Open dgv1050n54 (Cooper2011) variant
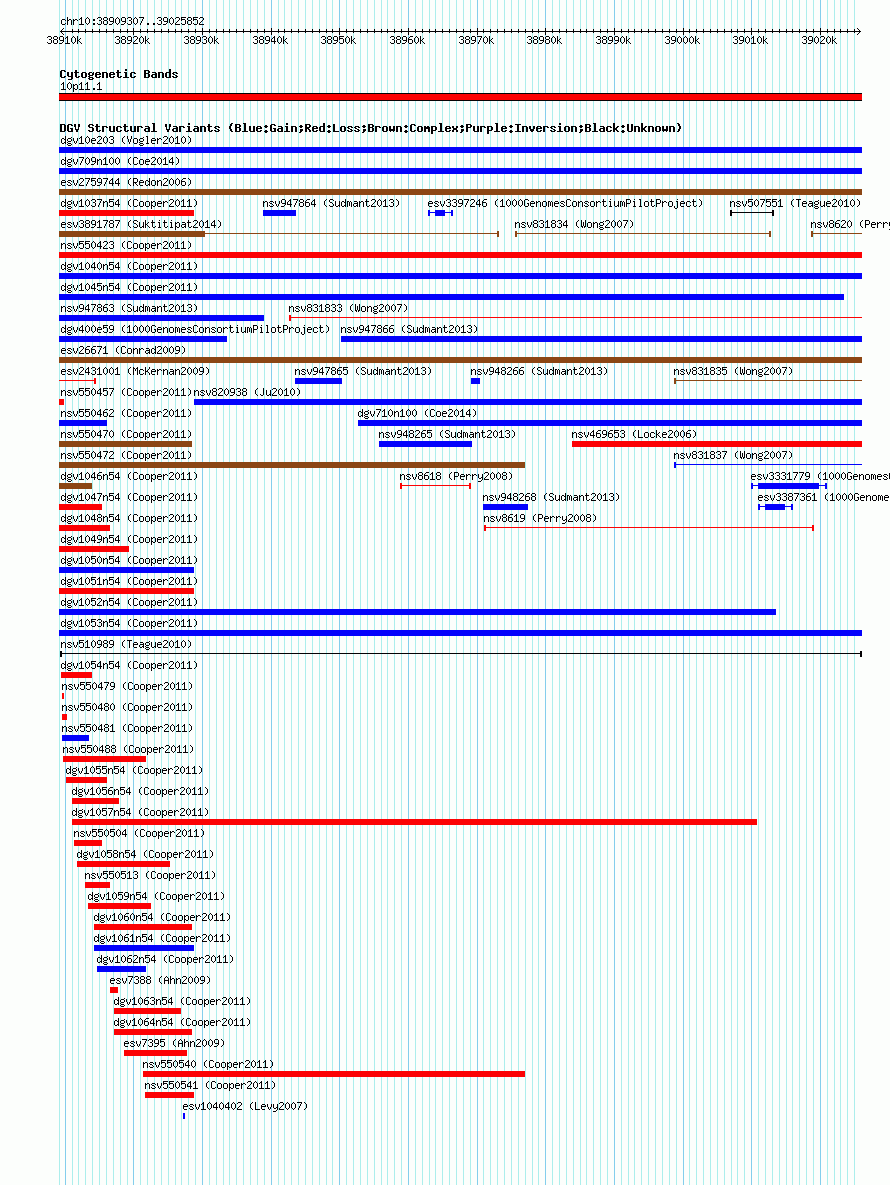Viewport: 890px width, 1185px height. [x=128, y=562]
